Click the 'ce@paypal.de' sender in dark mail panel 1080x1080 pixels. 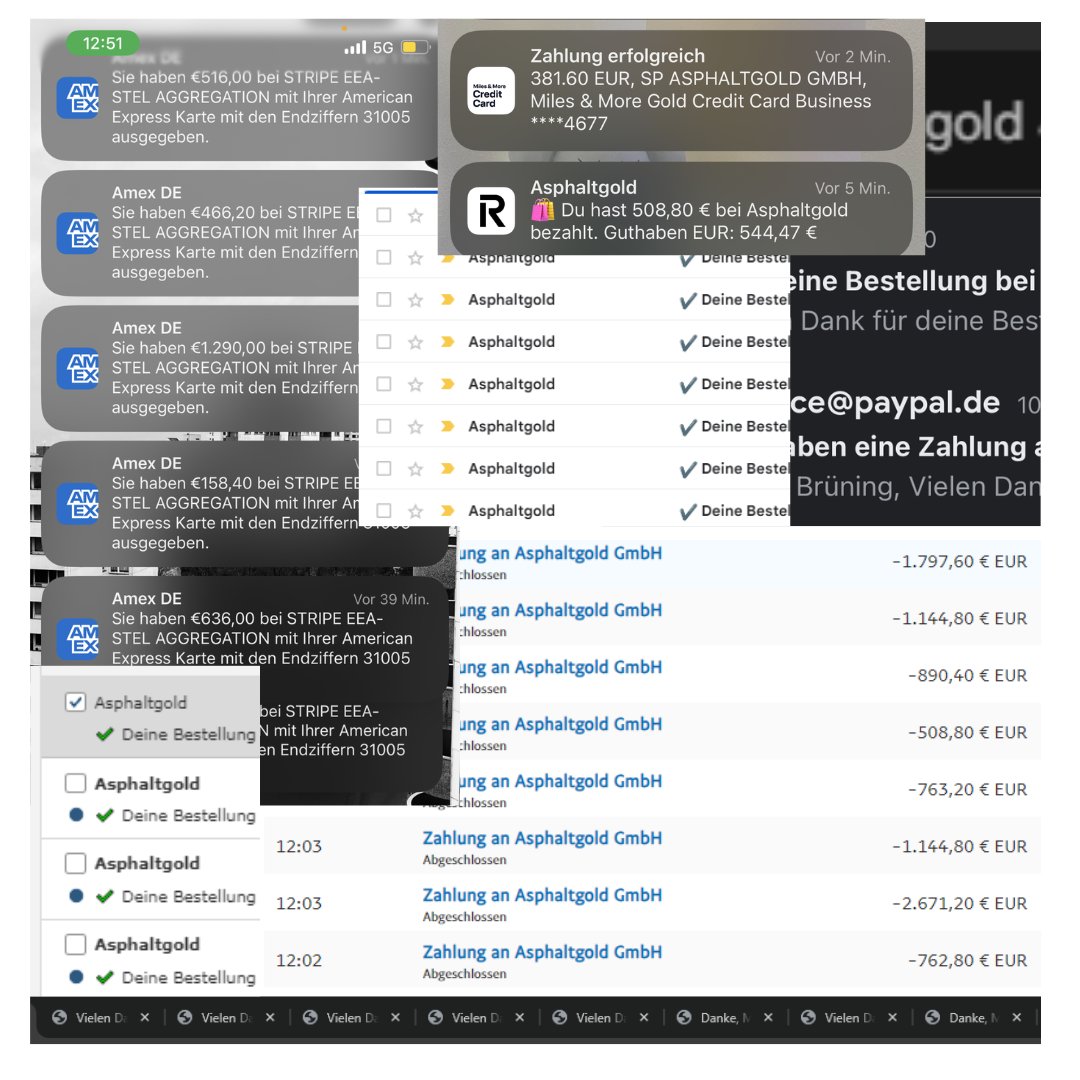(895, 403)
